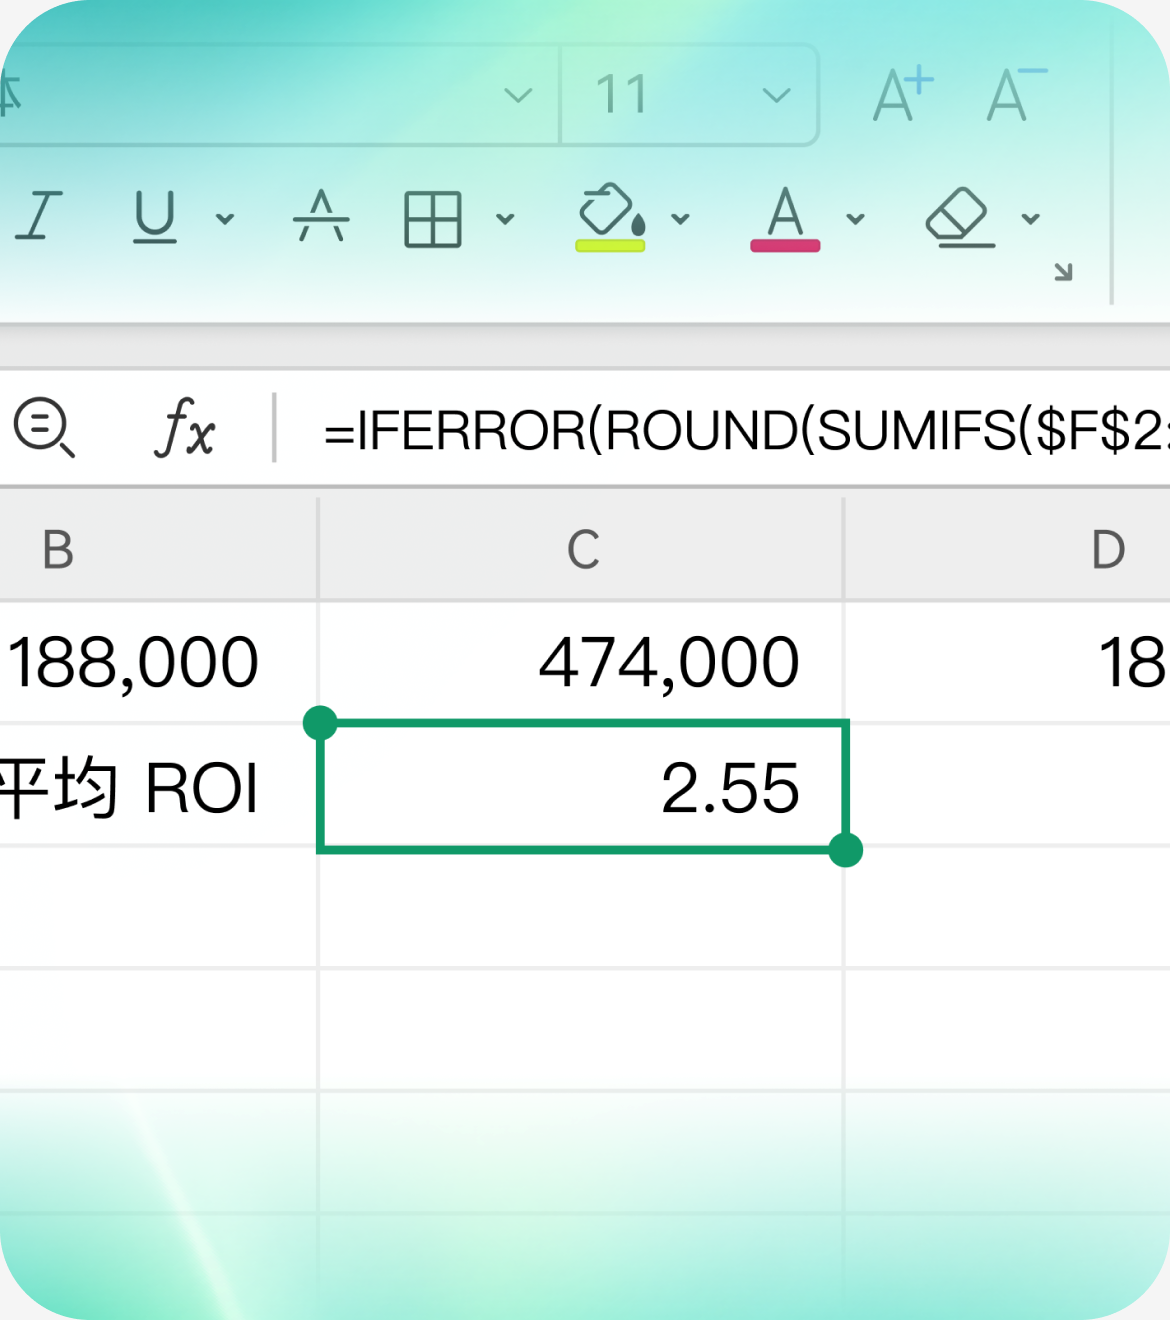
Task: Open font color dropdown arrow
Action: (x=855, y=219)
